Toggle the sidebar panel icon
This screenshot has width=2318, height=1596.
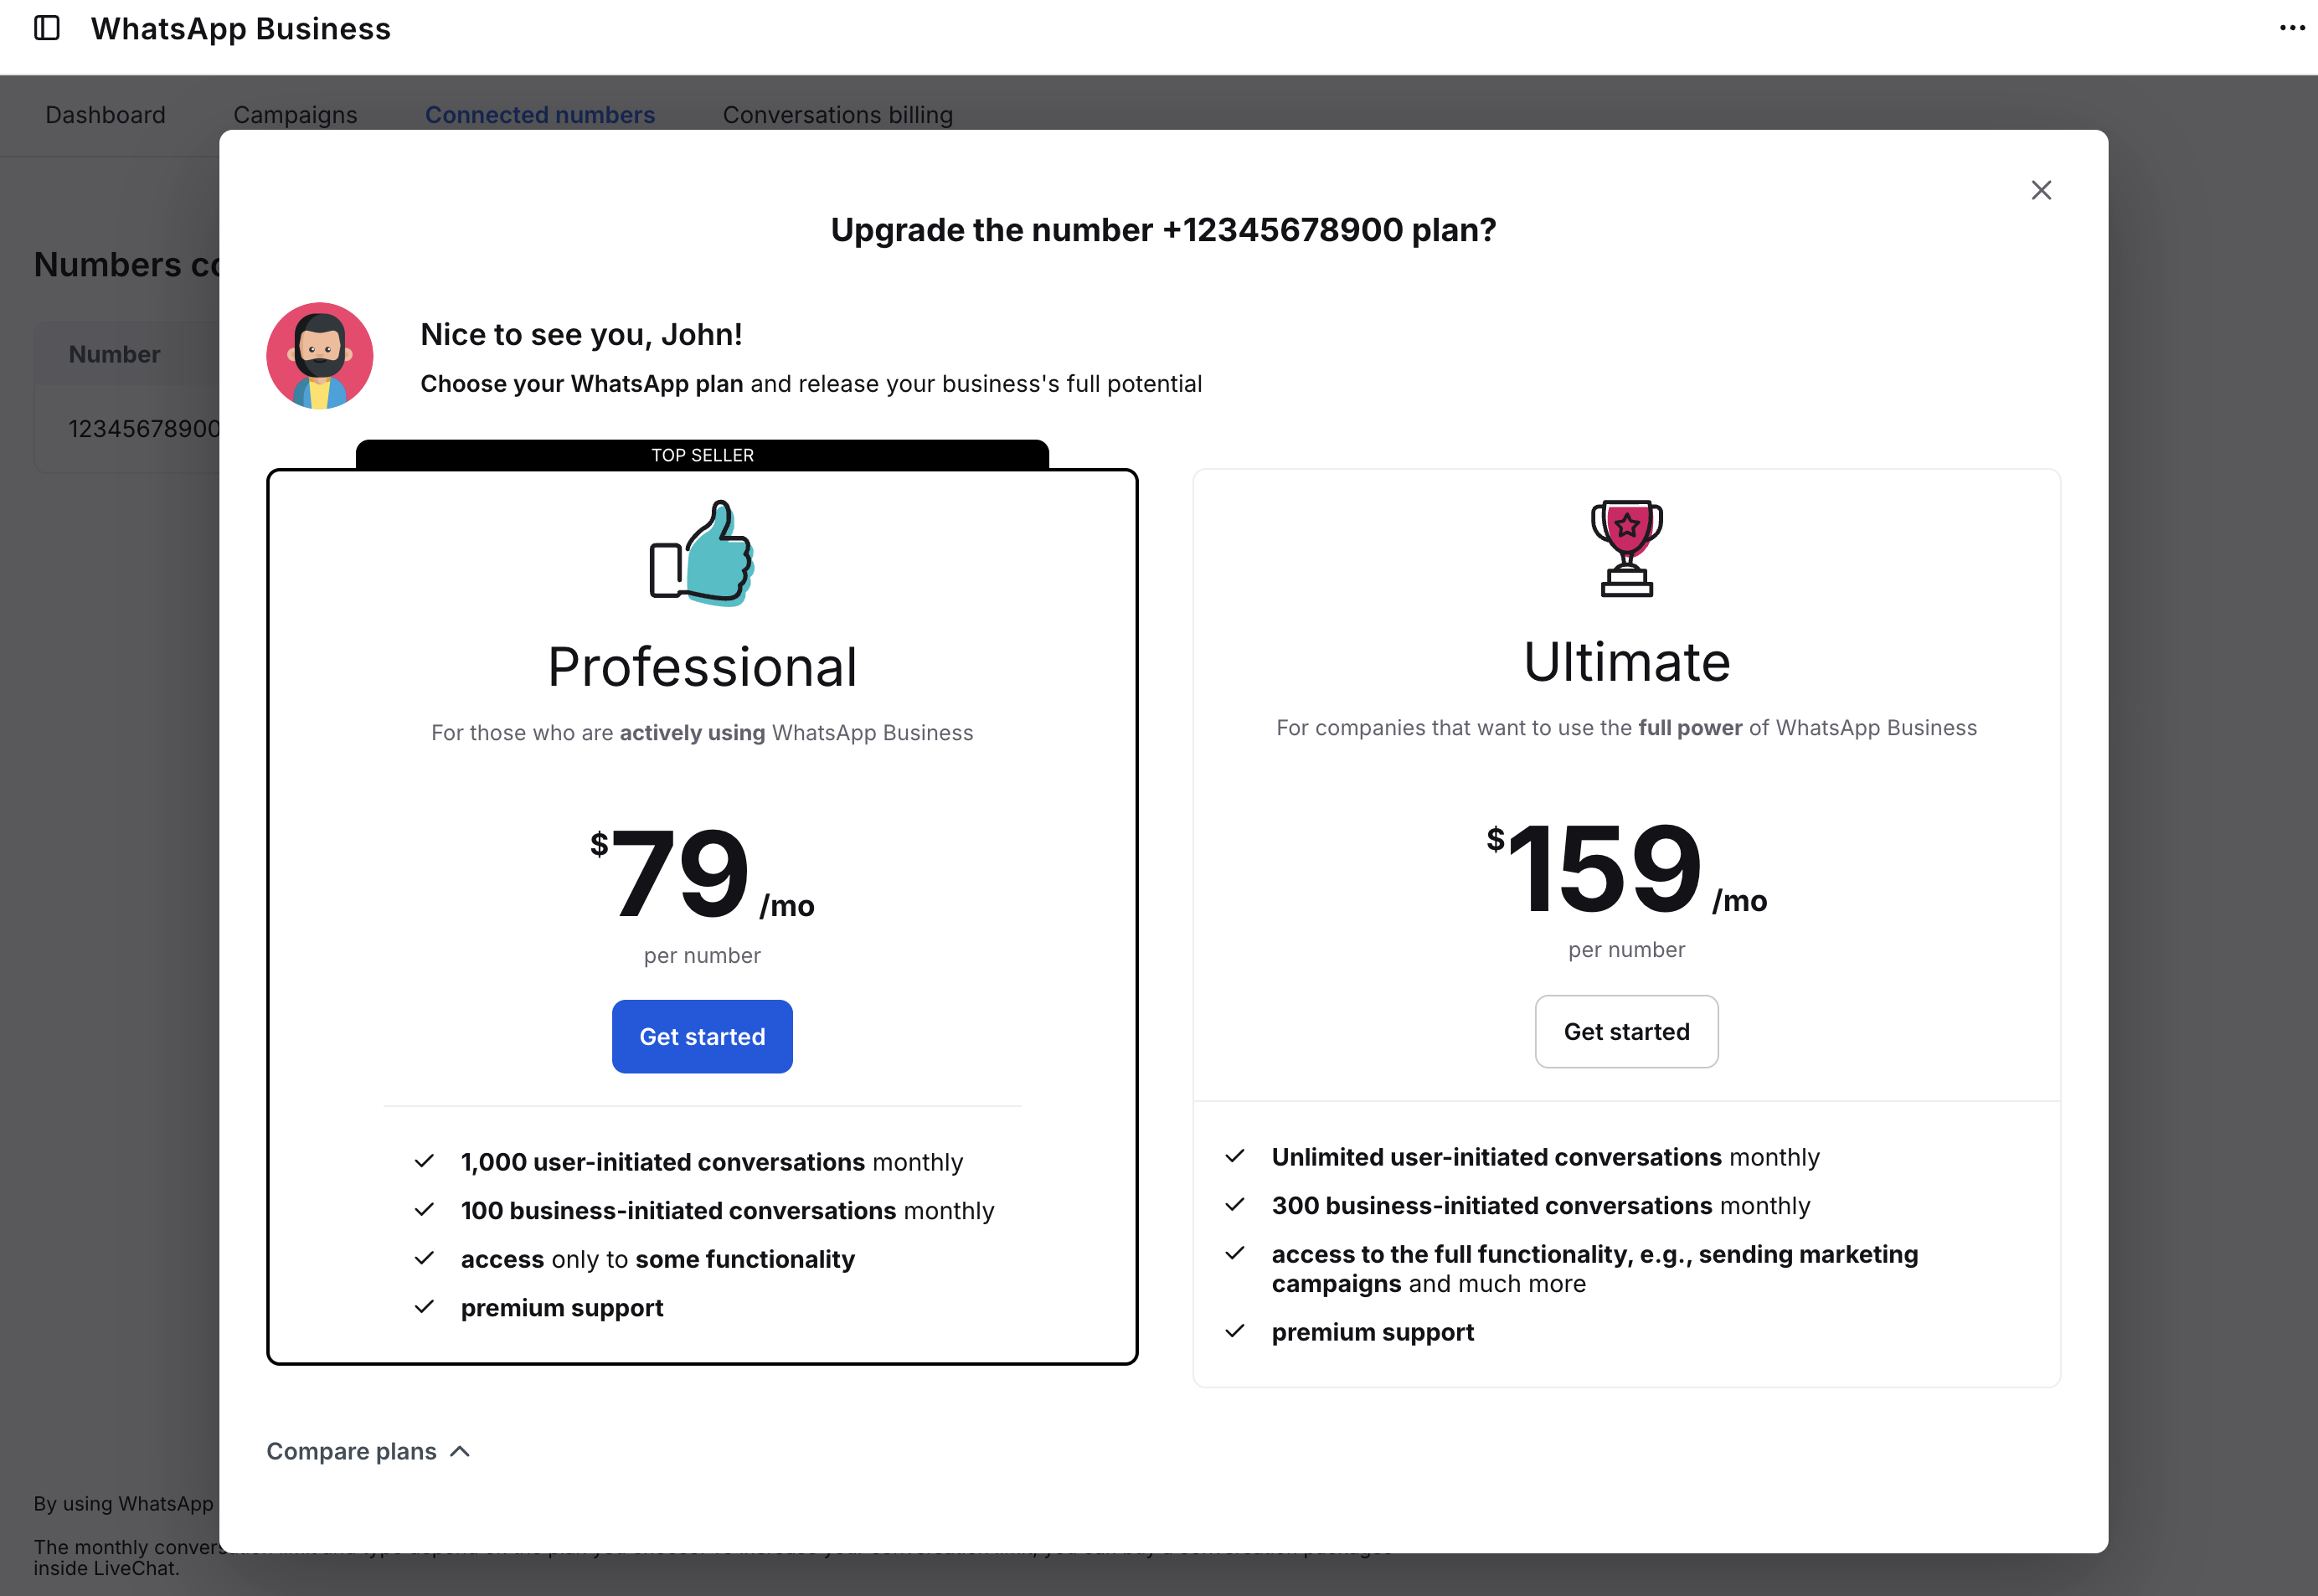[47, 28]
